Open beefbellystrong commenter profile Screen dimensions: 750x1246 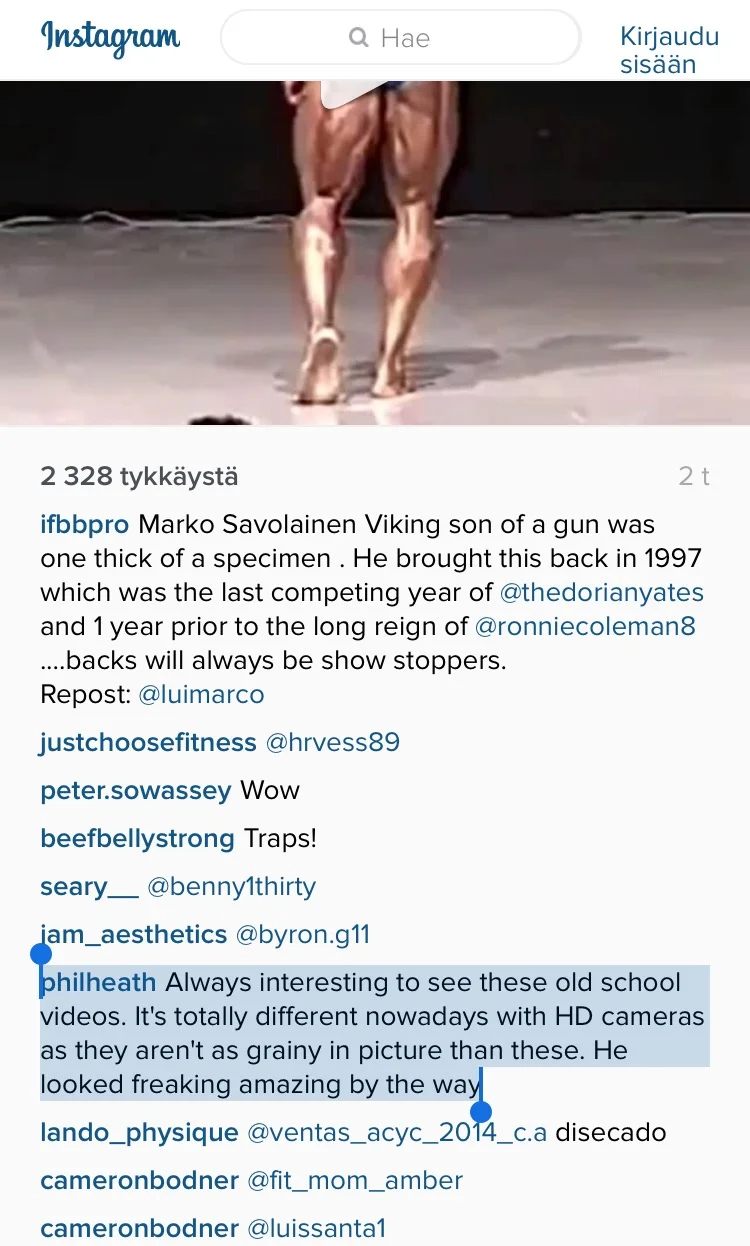137,838
